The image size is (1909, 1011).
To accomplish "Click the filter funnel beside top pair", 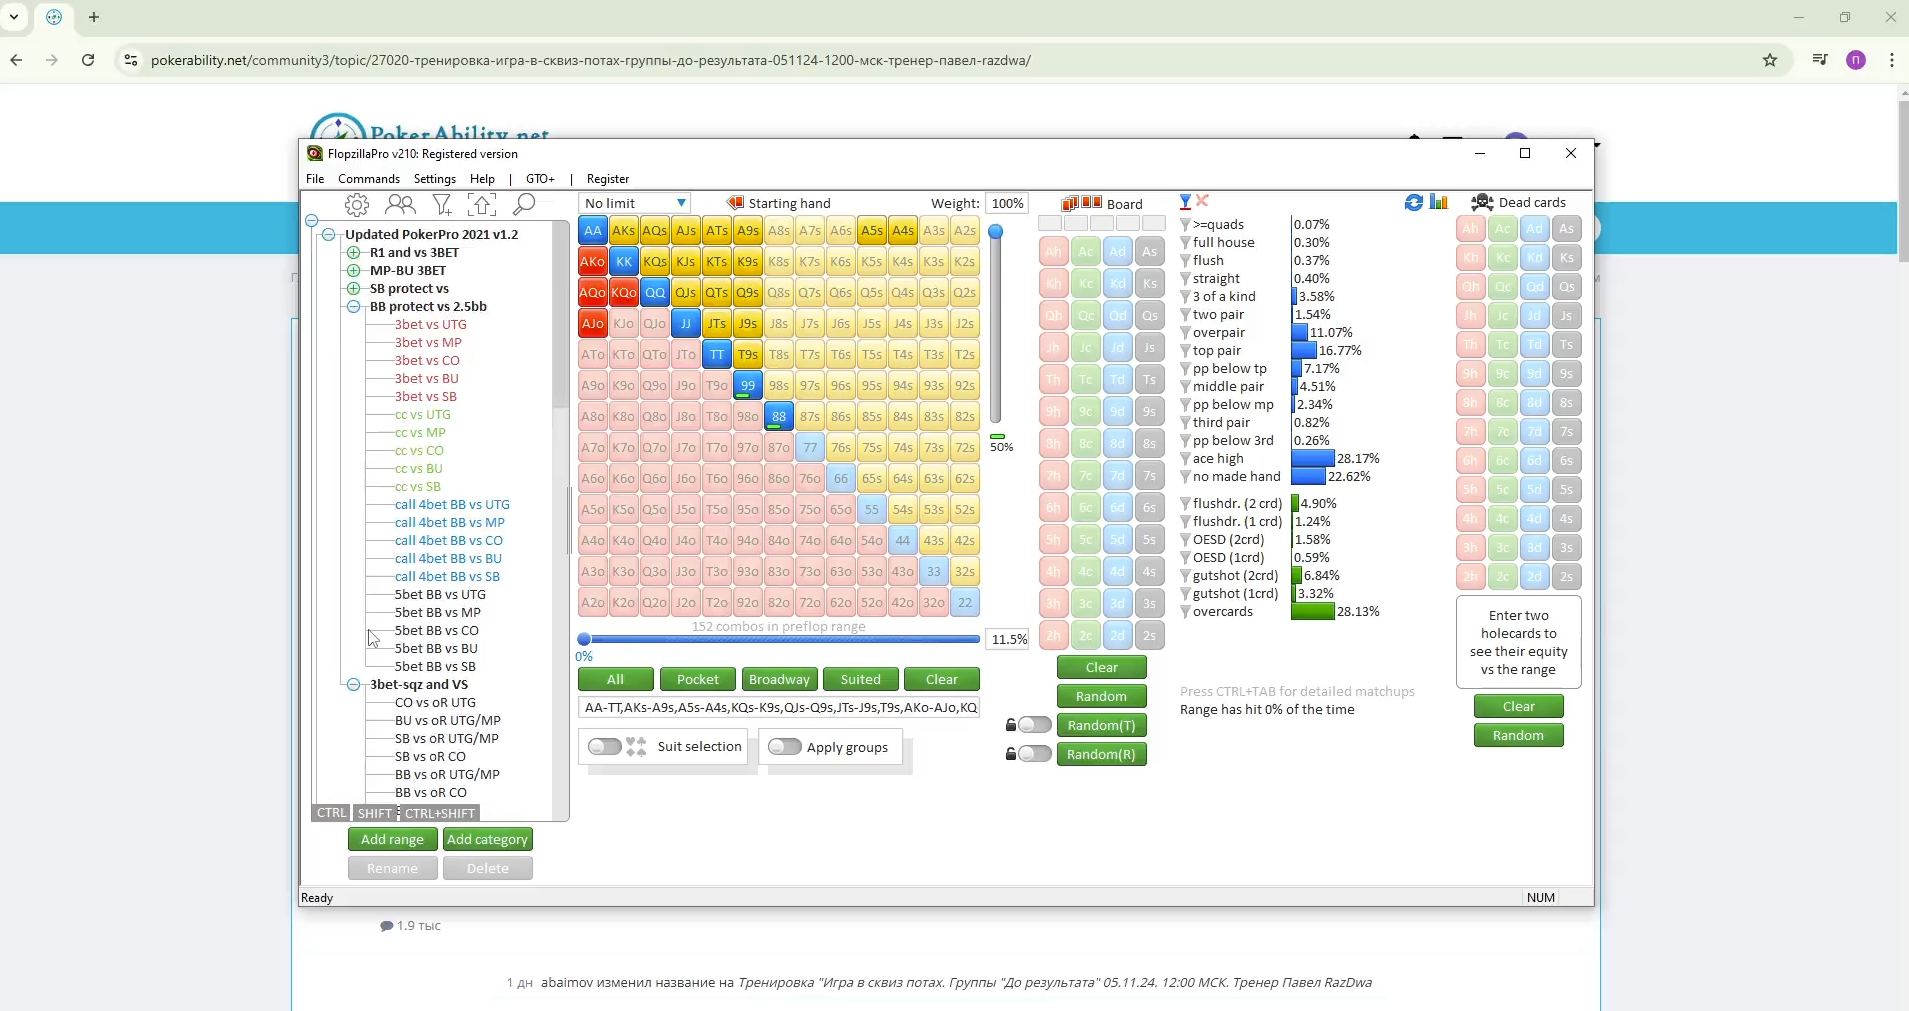I will [1185, 351].
